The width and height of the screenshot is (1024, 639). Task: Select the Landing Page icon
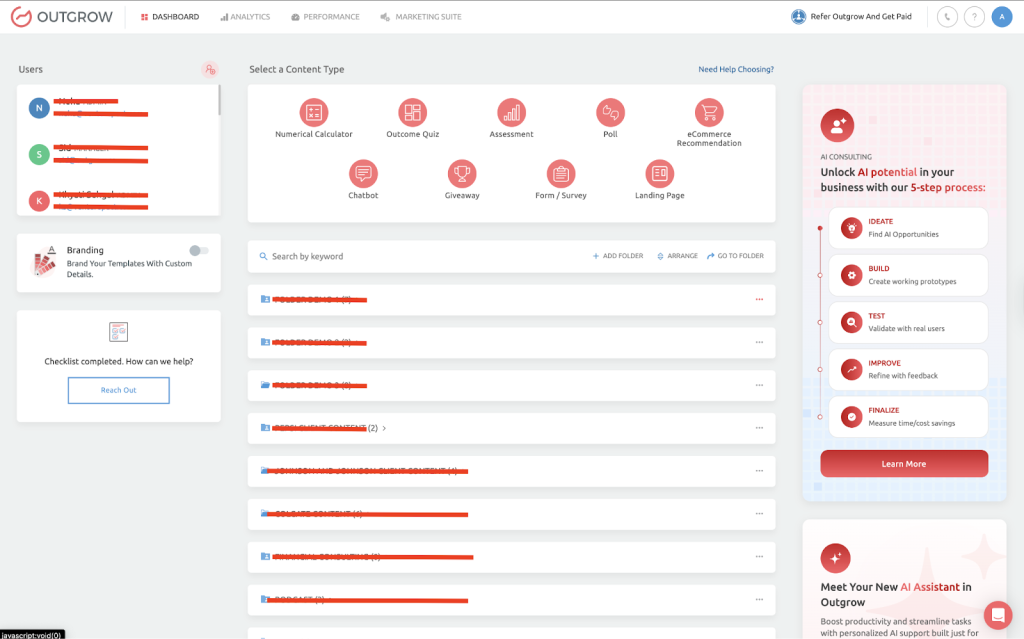(x=659, y=174)
